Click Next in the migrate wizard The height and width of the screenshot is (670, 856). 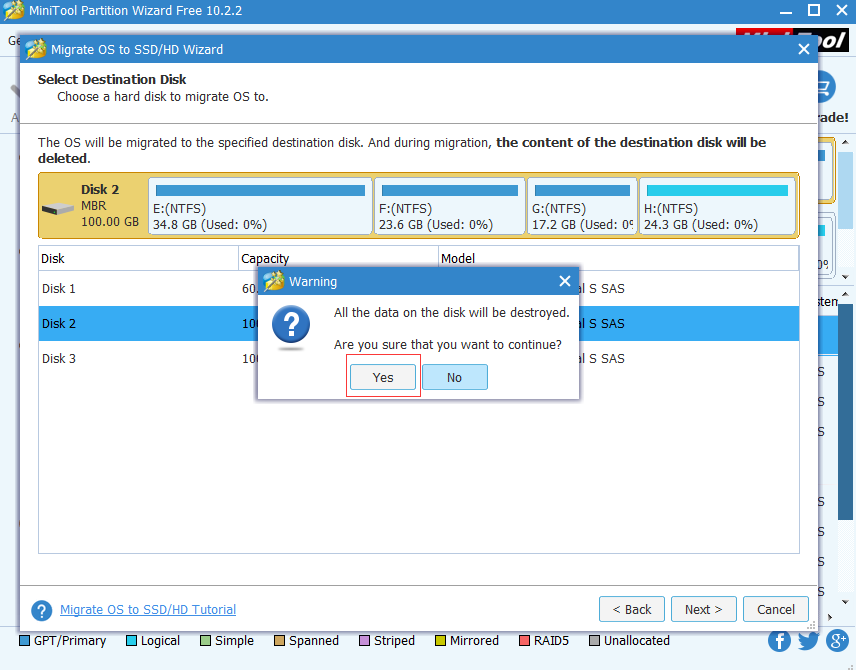[703, 609]
